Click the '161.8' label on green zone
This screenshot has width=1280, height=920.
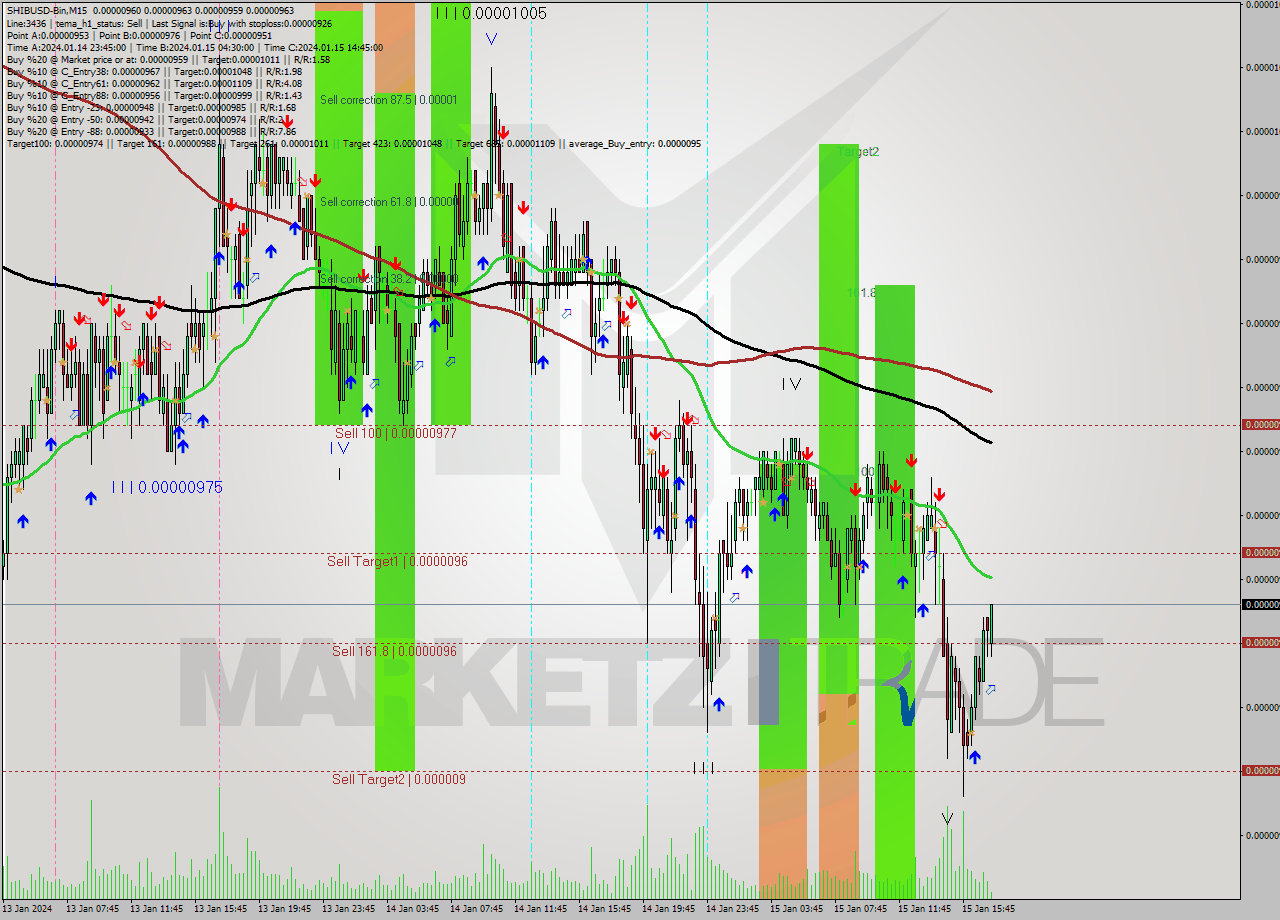[x=862, y=293]
